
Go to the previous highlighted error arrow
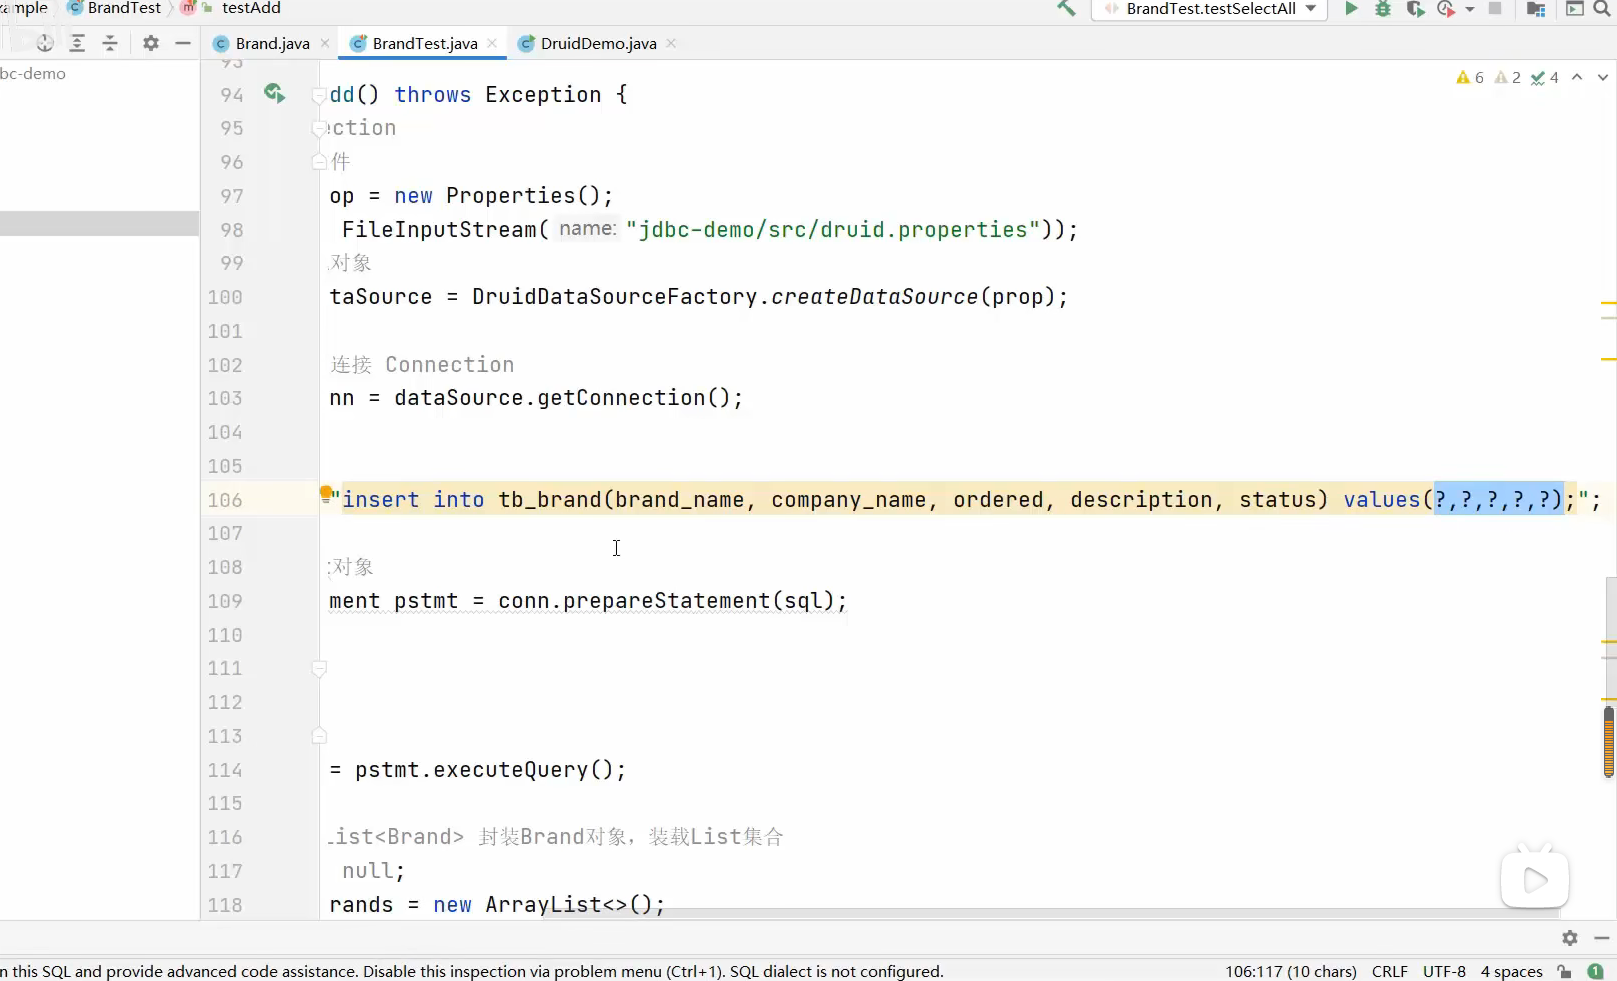(1577, 77)
